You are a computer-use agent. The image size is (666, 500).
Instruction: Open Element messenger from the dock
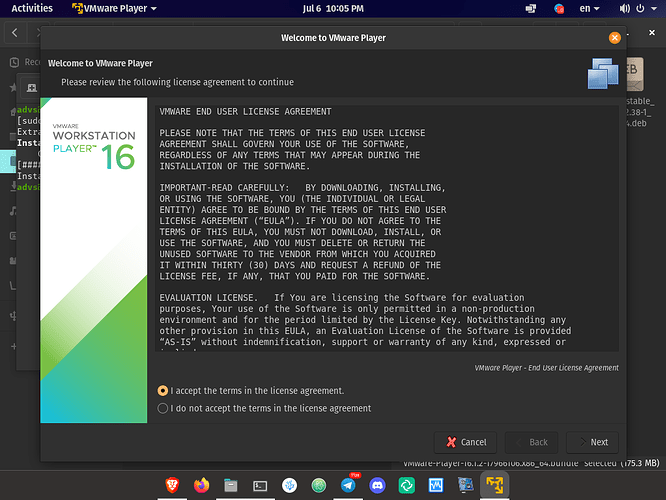point(406,485)
